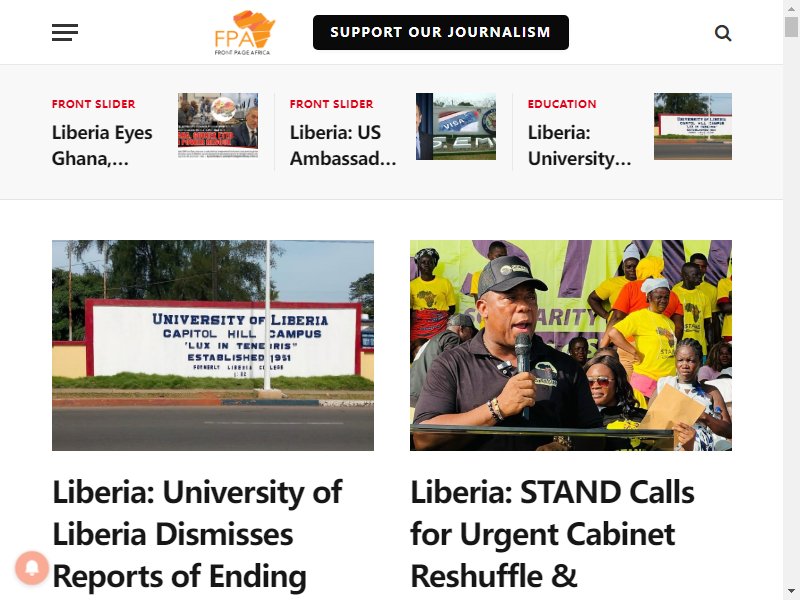The height and width of the screenshot is (600, 800).
Task: Click the scrollbar down arrow
Action: click(791, 591)
